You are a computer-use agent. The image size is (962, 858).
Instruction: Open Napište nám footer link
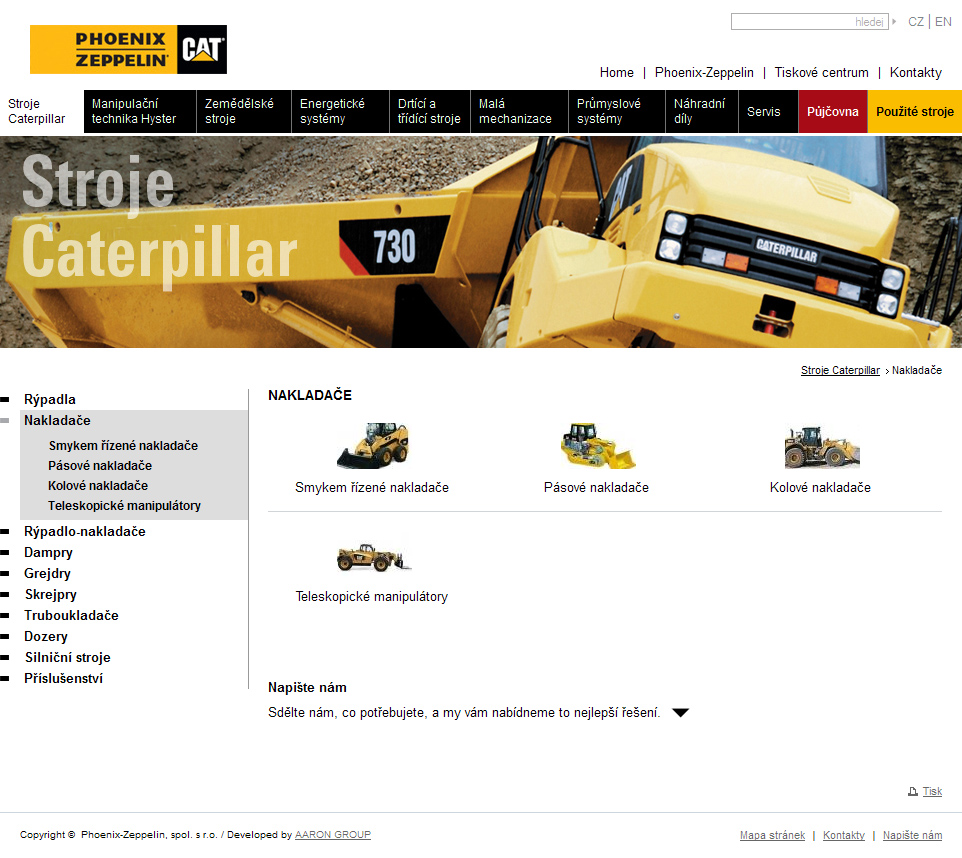coord(912,835)
